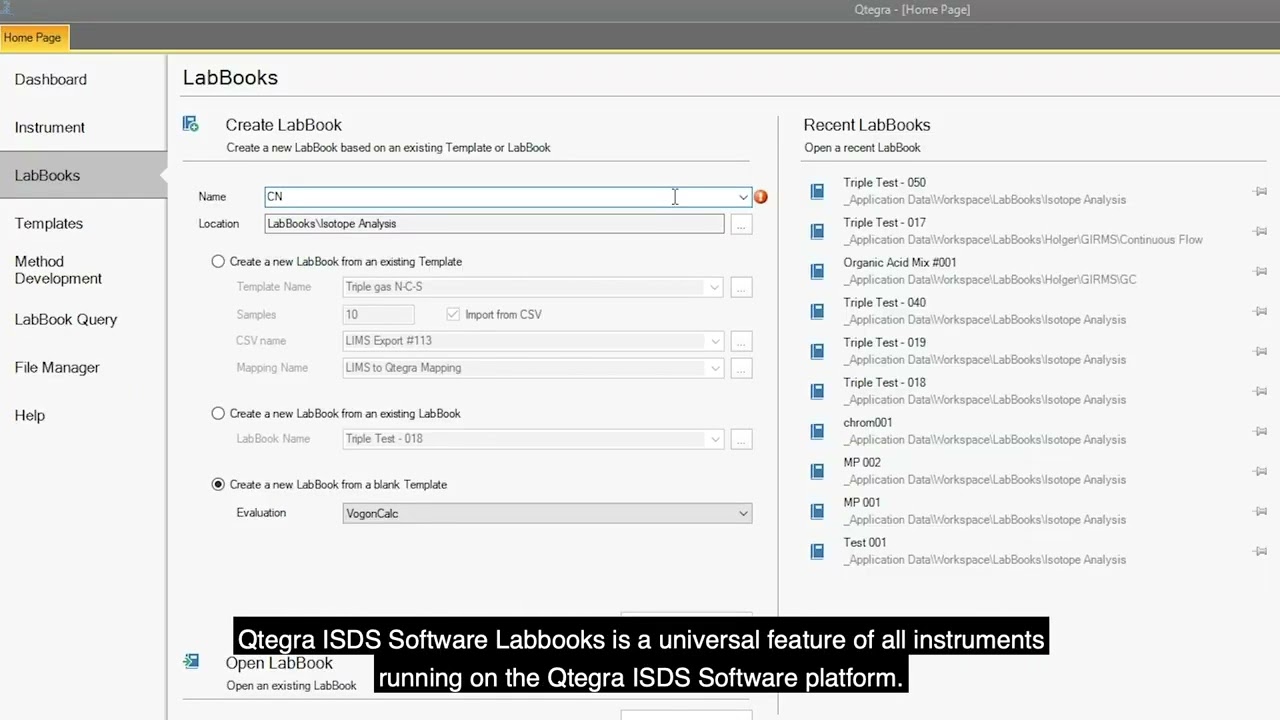Screen dimensions: 1280x720
Task: Pin the Triple Test - 040 LabBook
Action: 1260,311
